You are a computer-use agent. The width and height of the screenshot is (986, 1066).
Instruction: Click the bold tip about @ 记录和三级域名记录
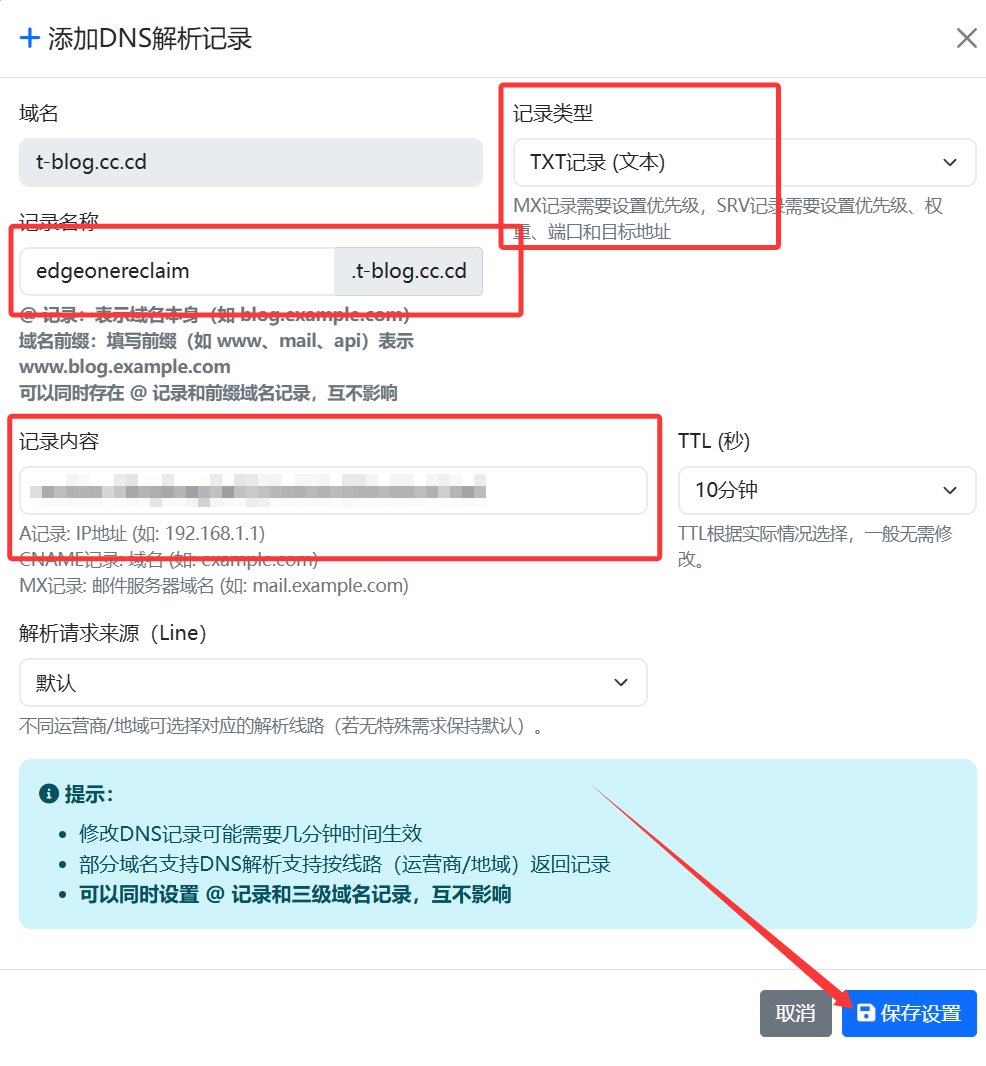(295, 894)
